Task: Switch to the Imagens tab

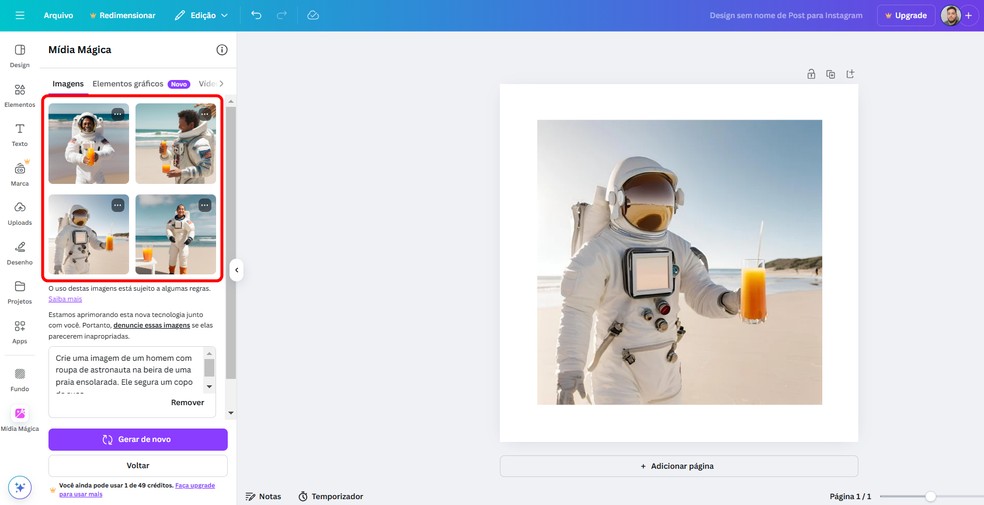Action: tap(68, 83)
